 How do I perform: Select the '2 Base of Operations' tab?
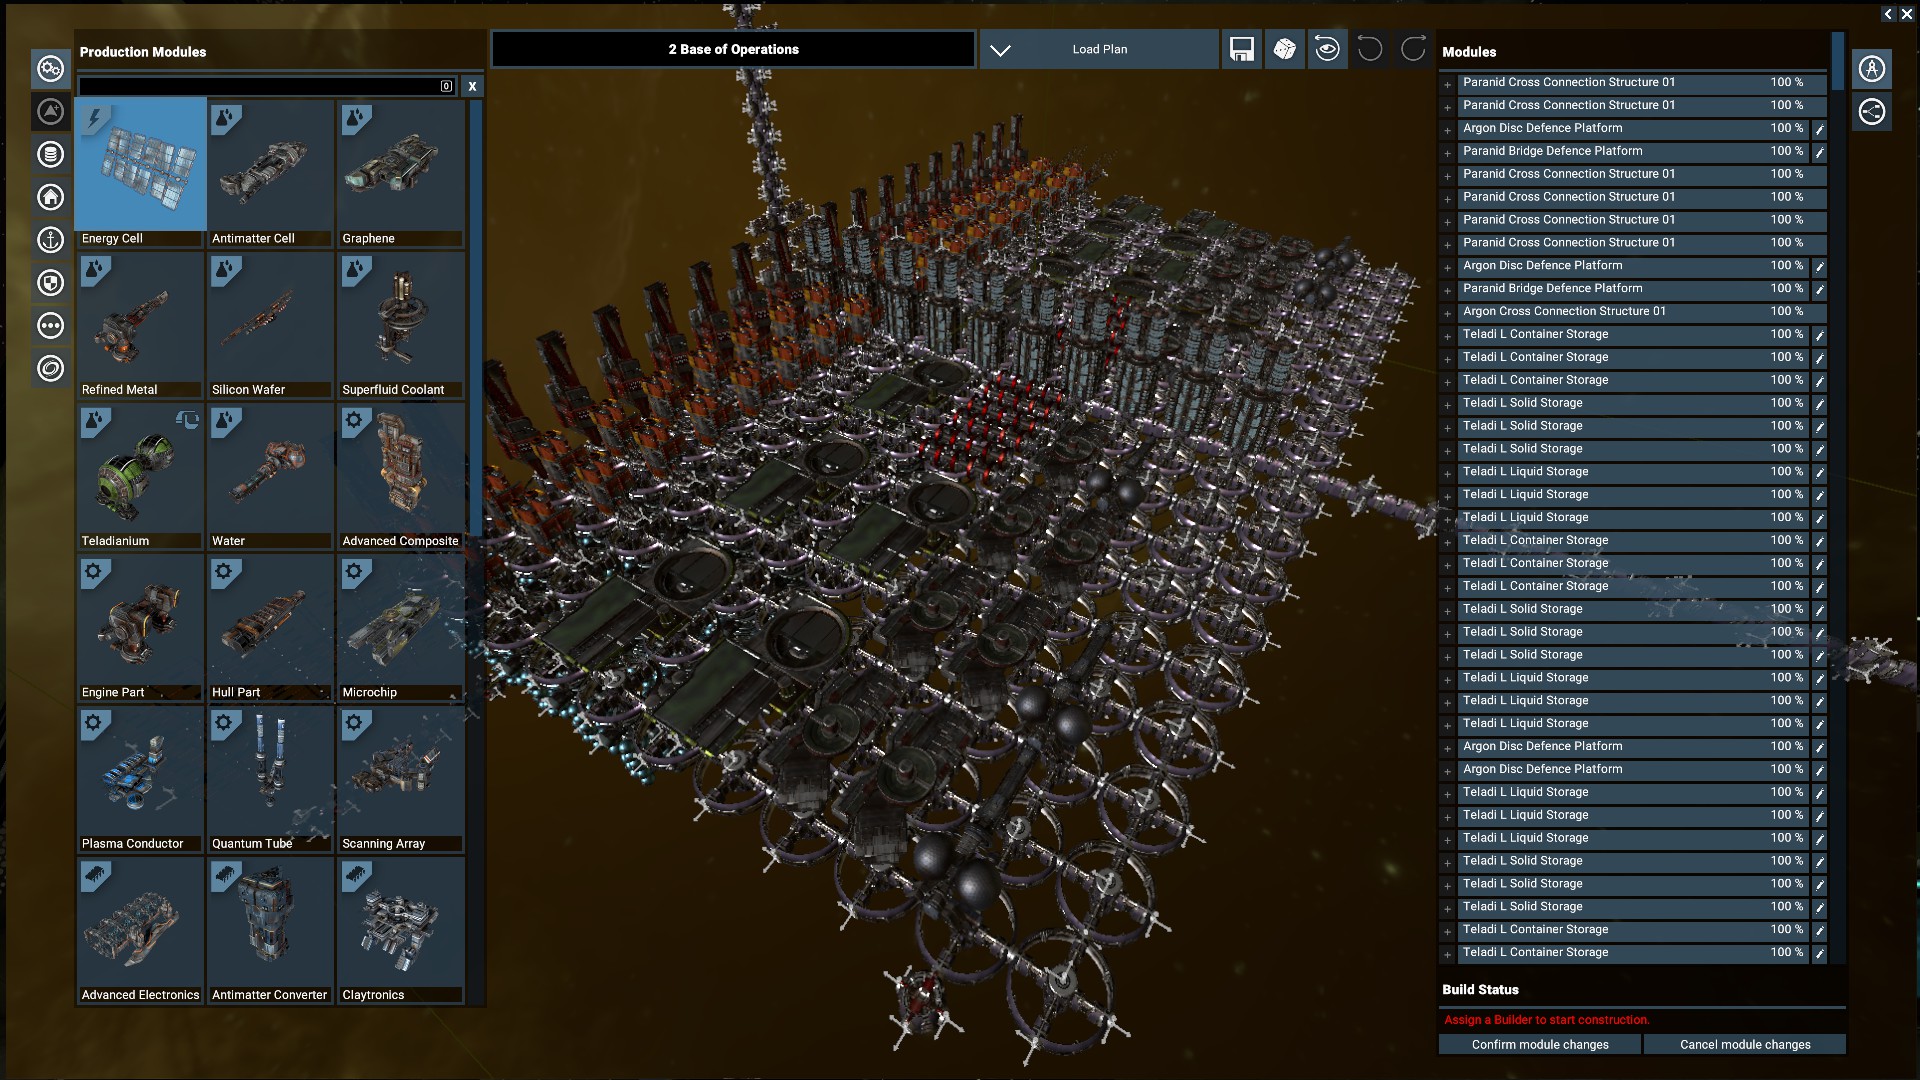[733, 49]
